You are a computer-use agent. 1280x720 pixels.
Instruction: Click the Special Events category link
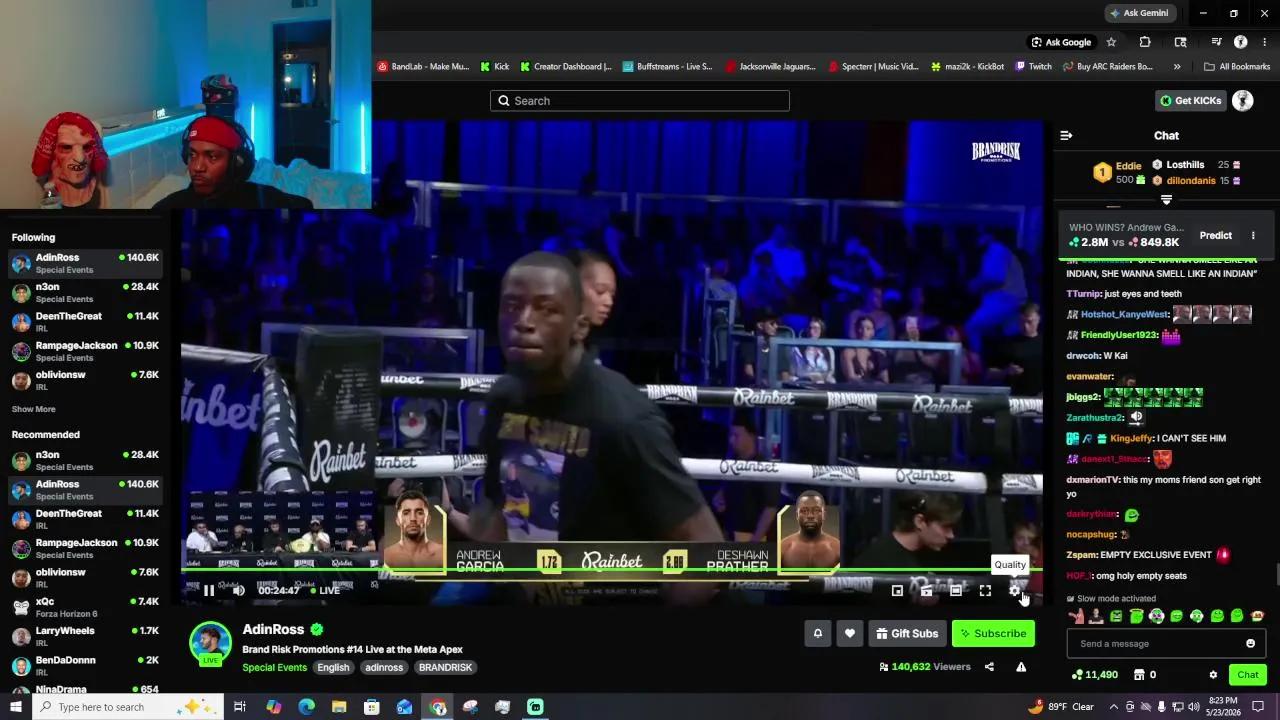tap(274, 667)
